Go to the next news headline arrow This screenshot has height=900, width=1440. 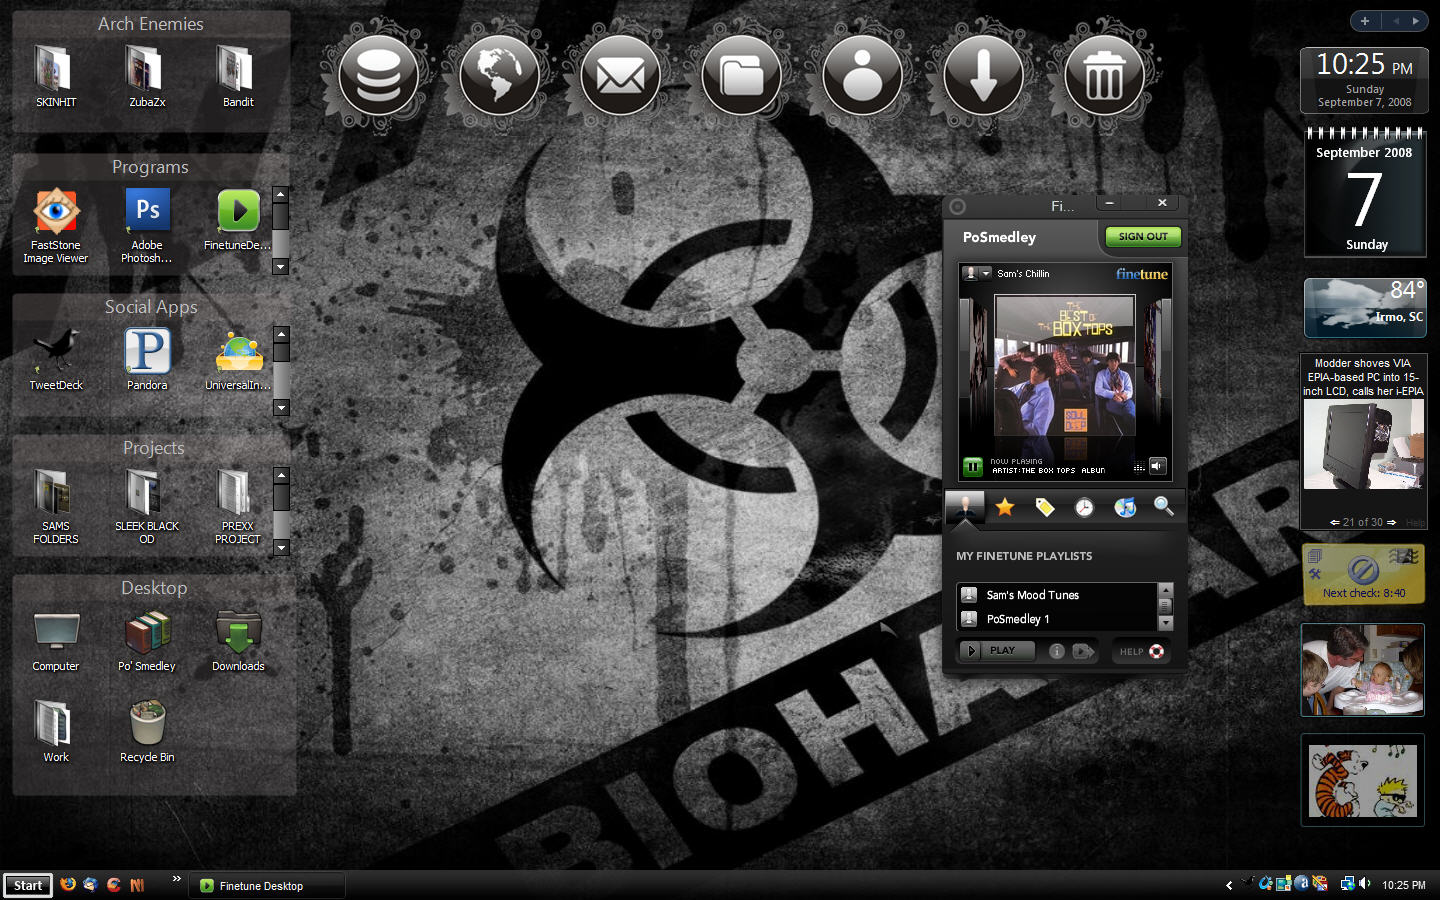(x=1391, y=522)
